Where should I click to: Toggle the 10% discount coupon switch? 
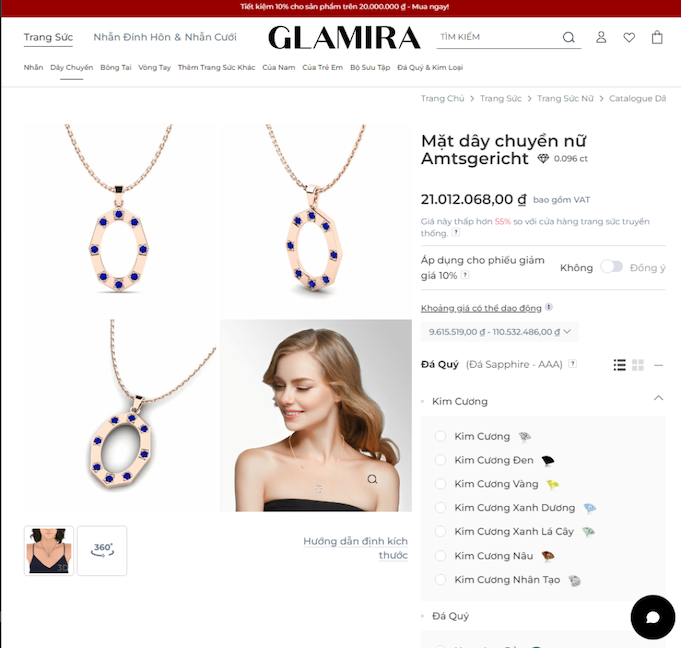(612, 267)
